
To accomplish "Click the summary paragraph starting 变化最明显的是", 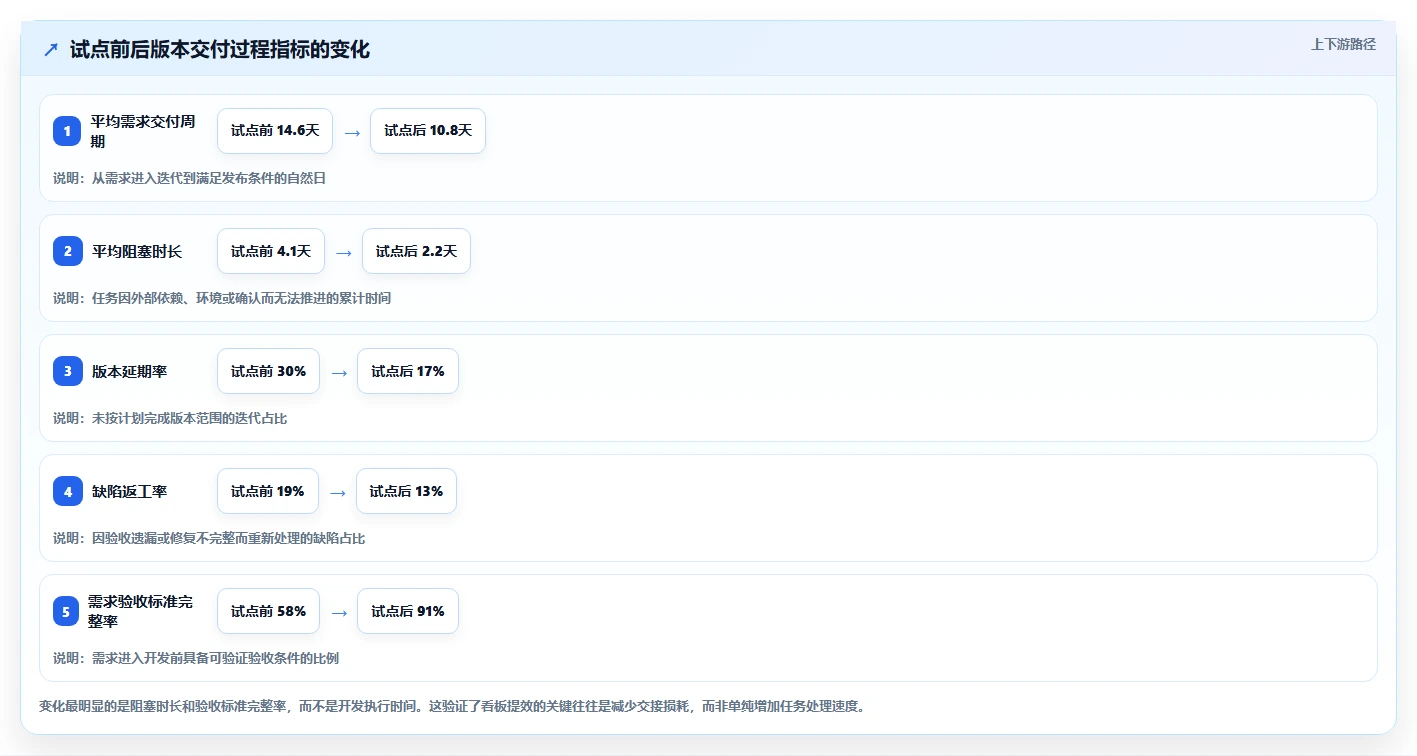I will click(x=452, y=706).
